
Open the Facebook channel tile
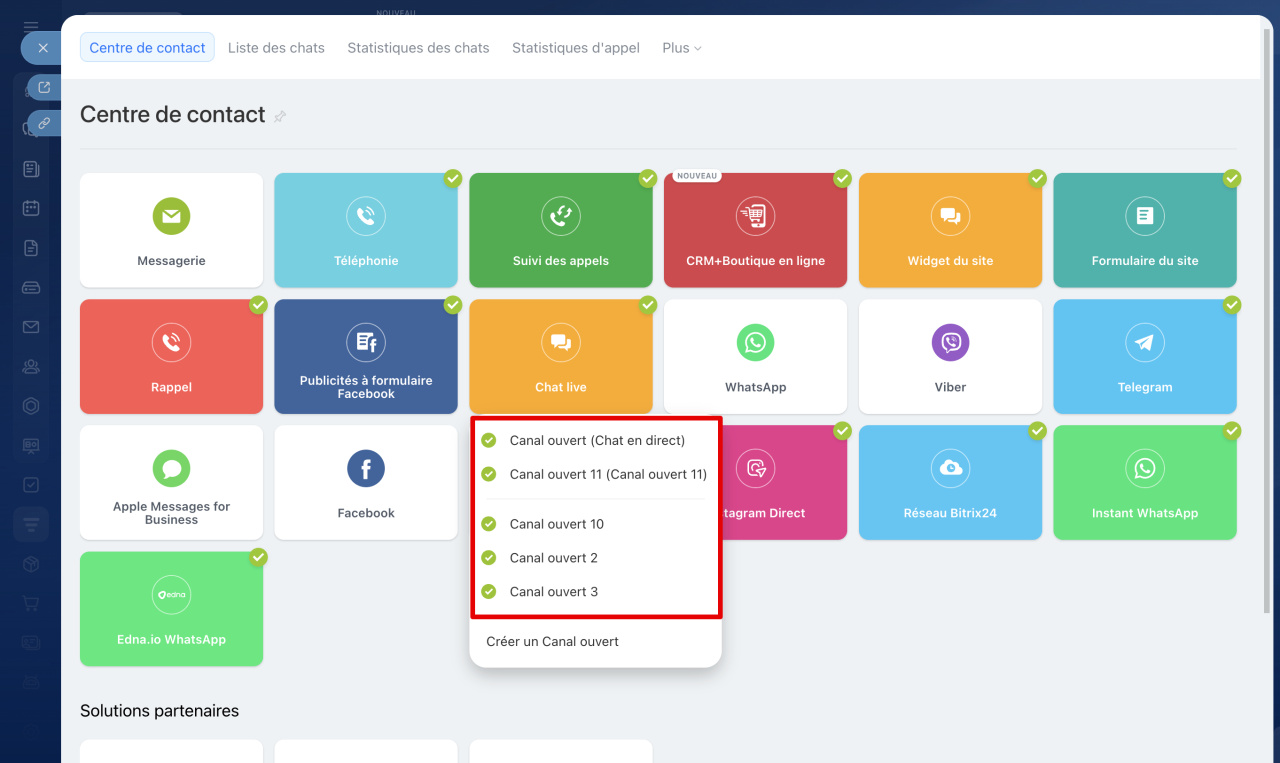(365, 482)
